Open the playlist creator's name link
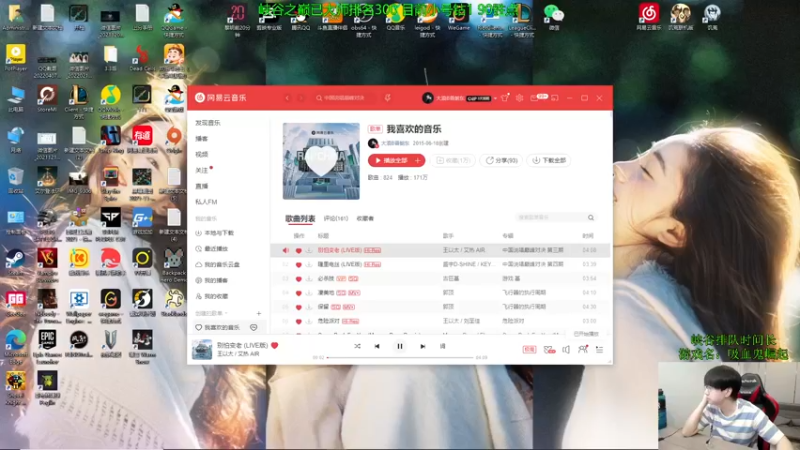Viewport: 800px width, 450px height. 395,143
